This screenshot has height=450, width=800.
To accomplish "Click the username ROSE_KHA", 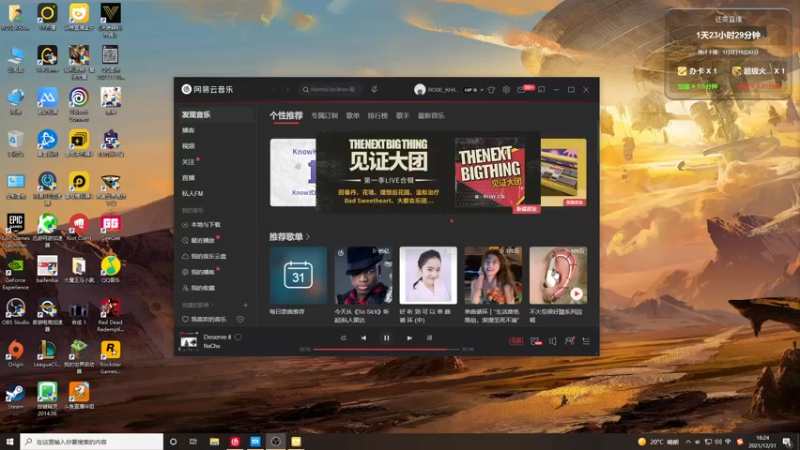I will (x=442, y=90).
